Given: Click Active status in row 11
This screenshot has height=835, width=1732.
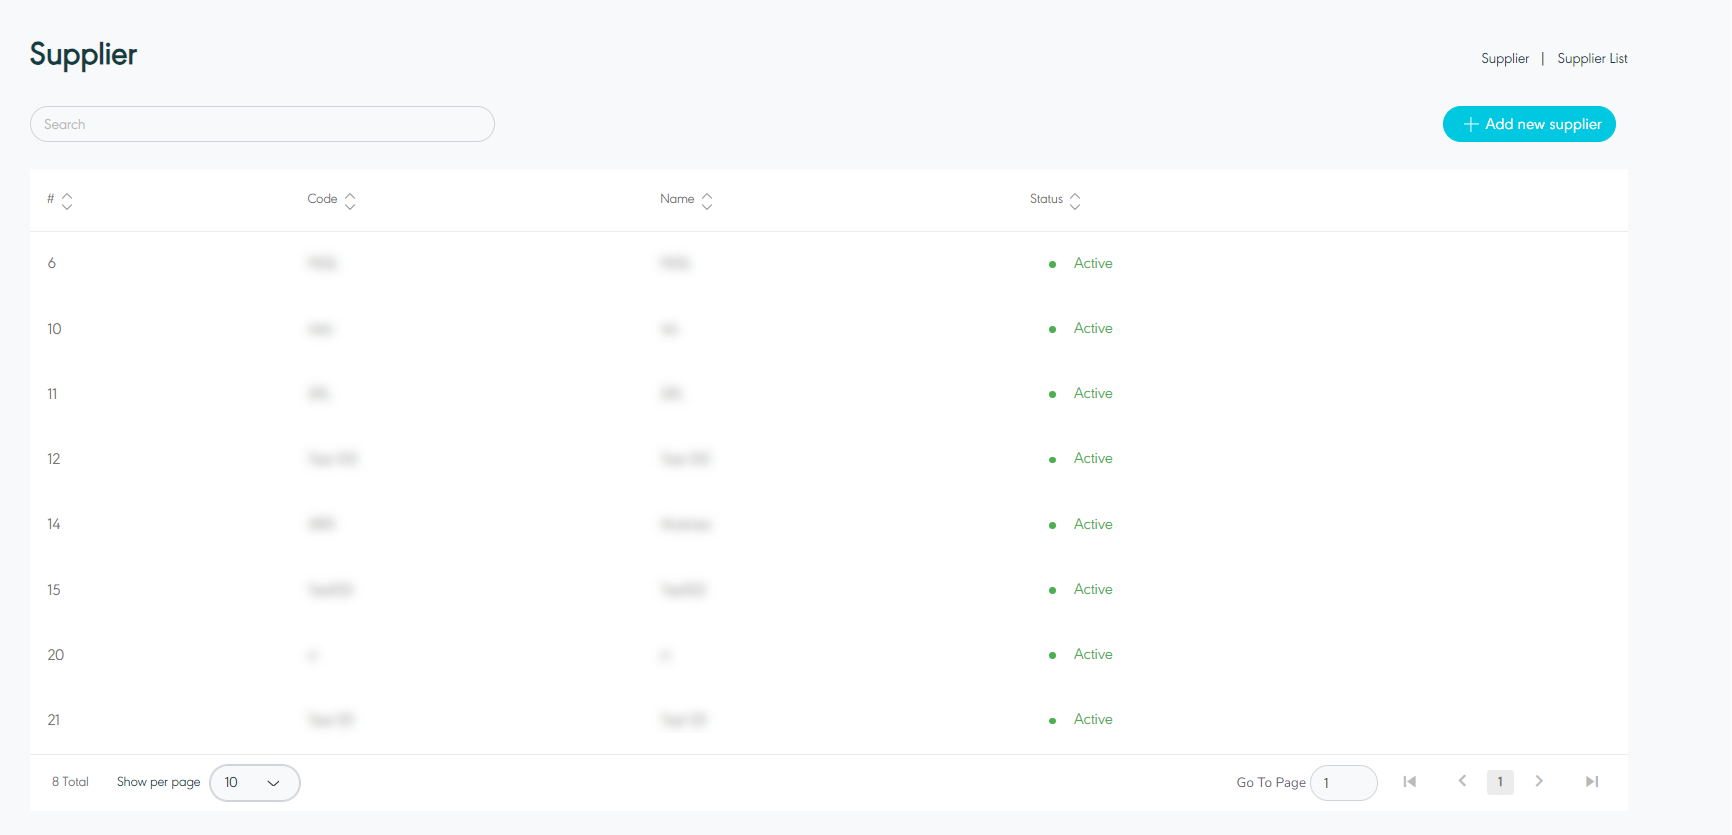Looking at the screenshot, I should tap(1093, 394).
